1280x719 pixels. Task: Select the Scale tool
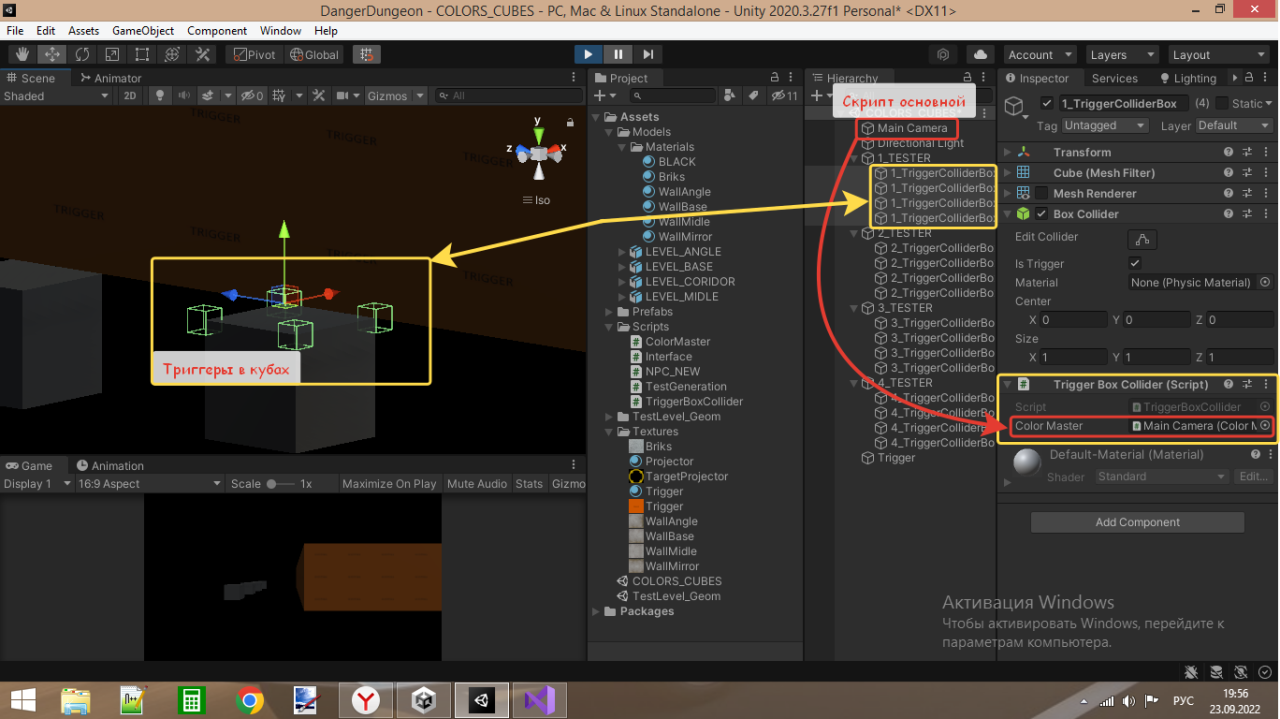pos(112,55)
